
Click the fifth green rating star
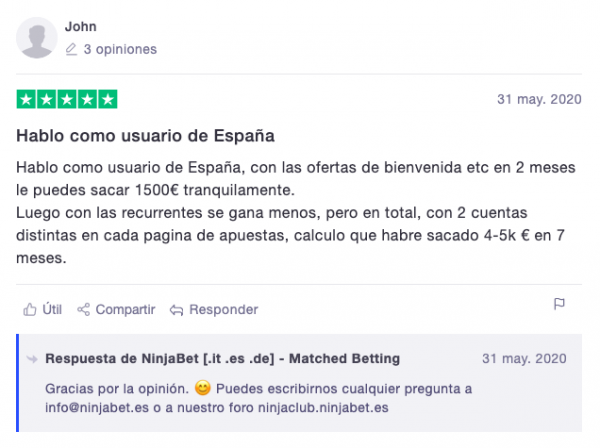pyautogui.click(x=108, y=99)
